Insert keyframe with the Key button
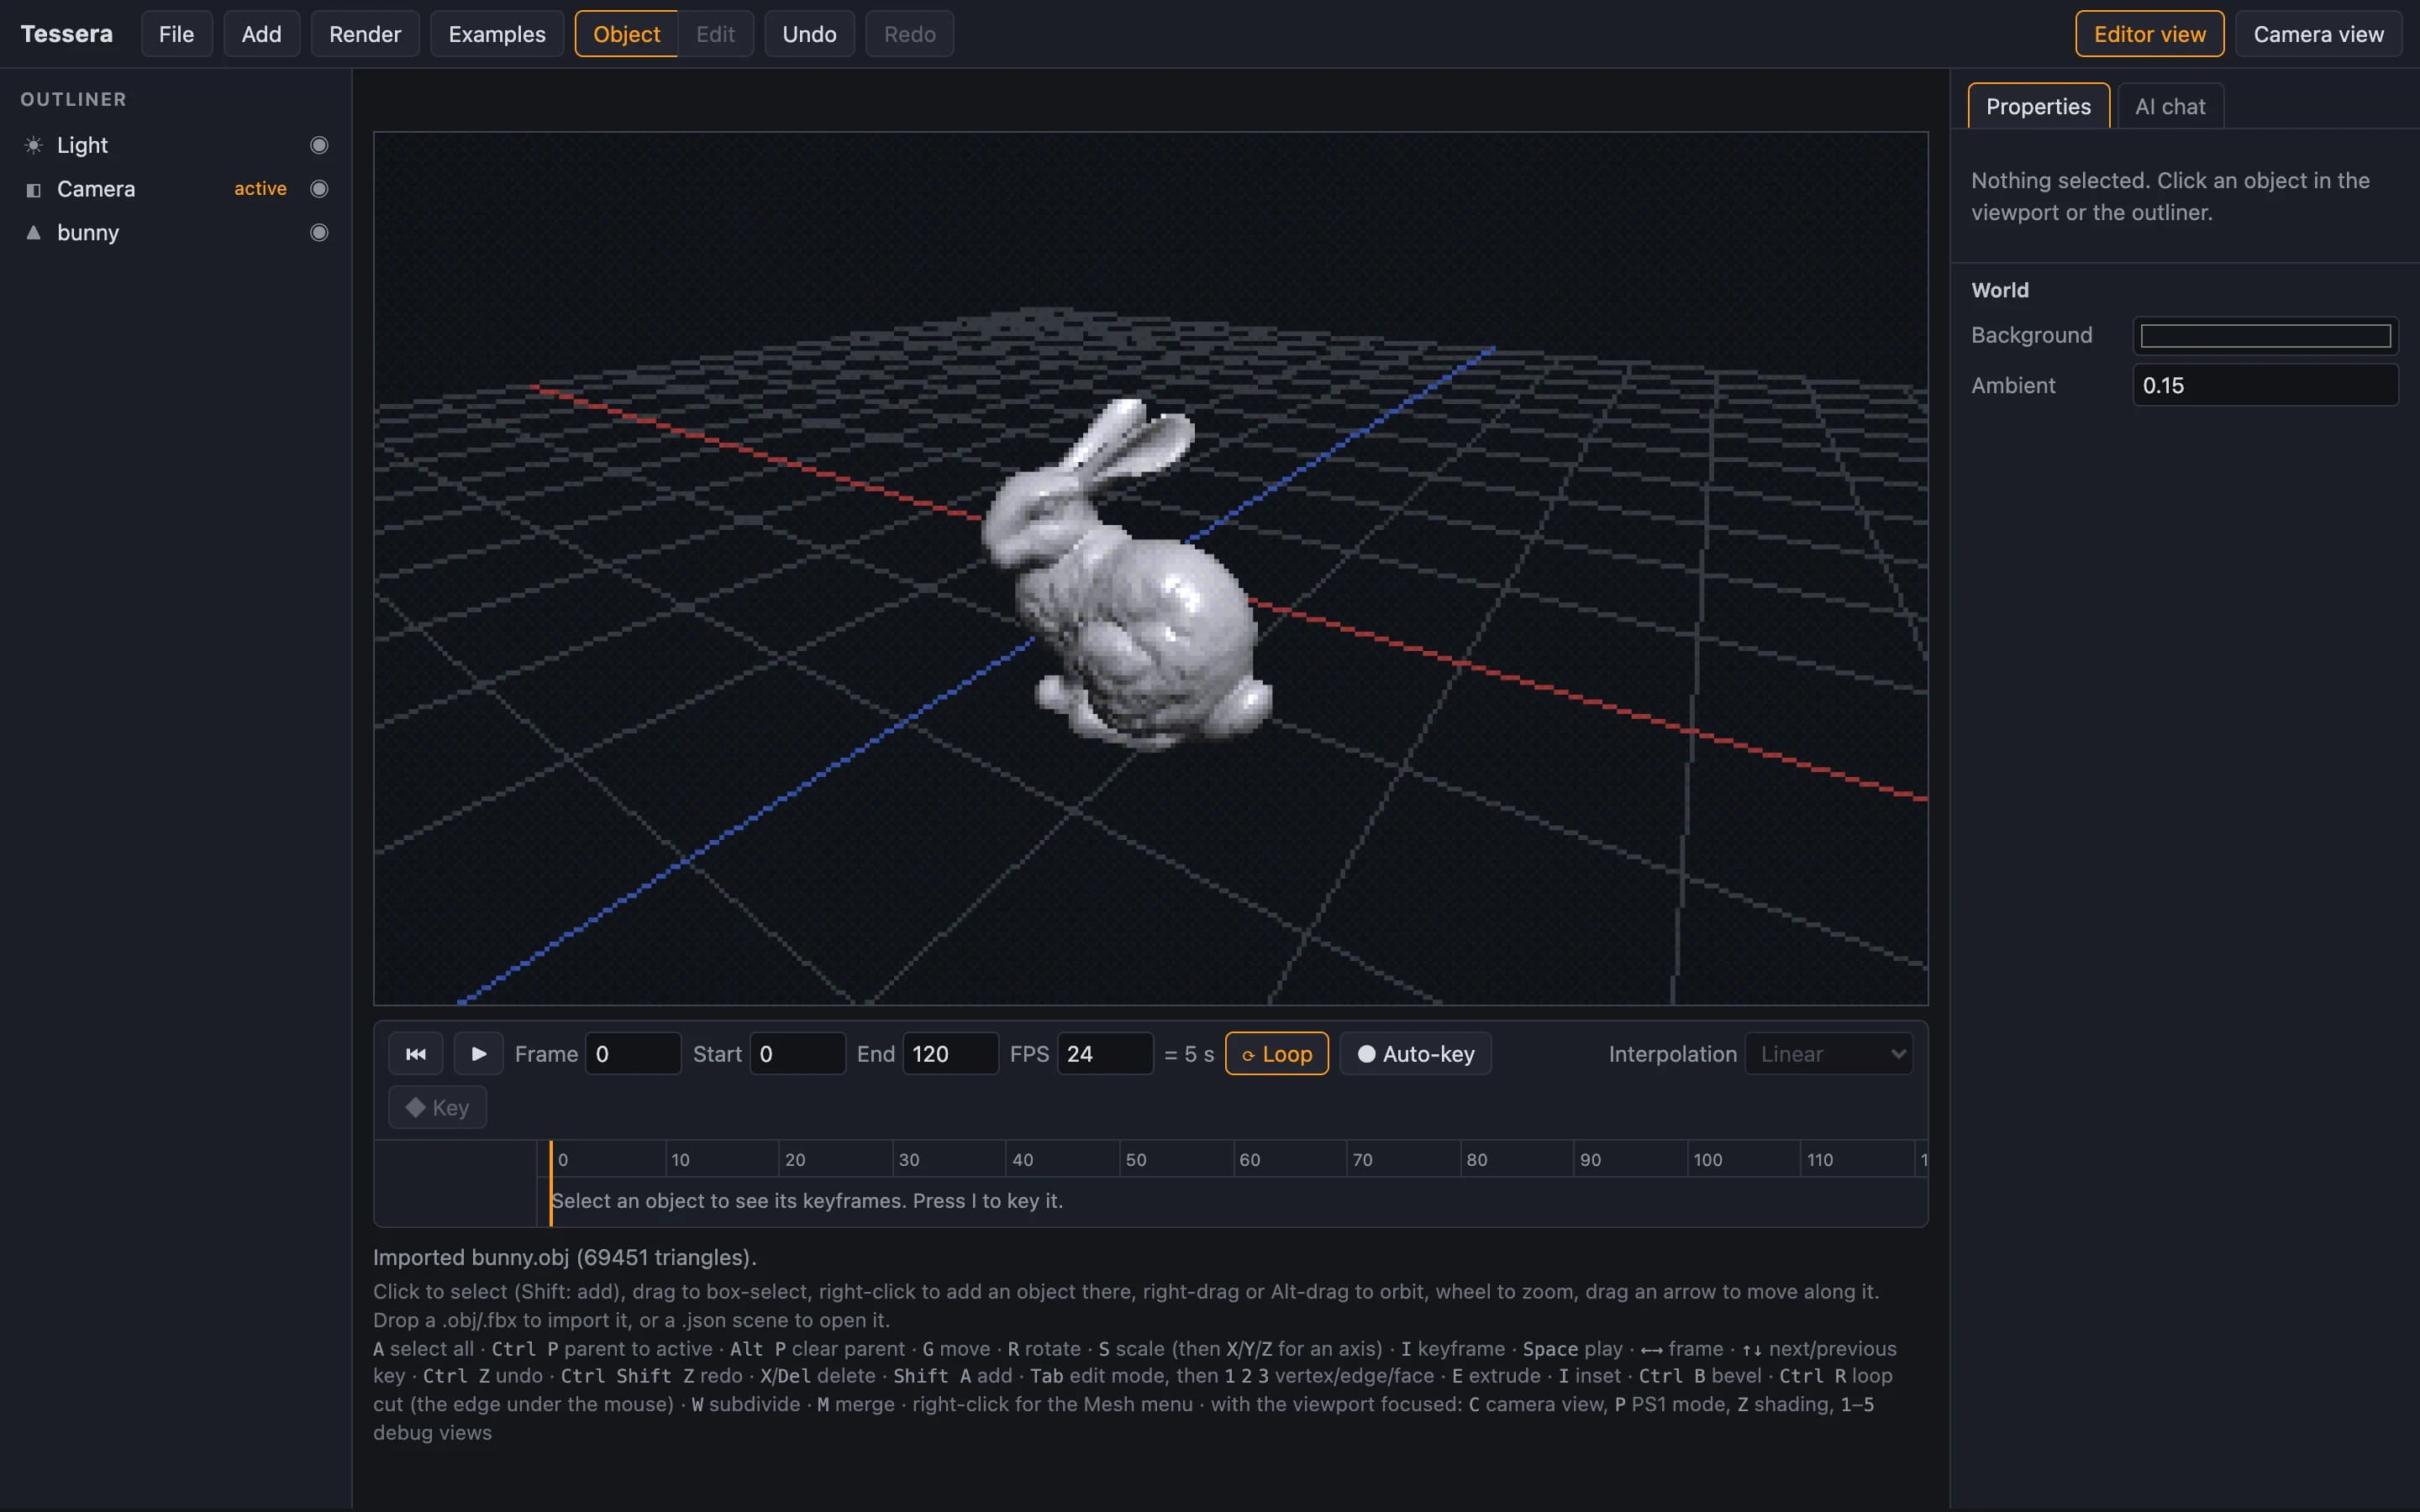The height and width of the screenshot is (1512, 2420). tap(437, 1107)
